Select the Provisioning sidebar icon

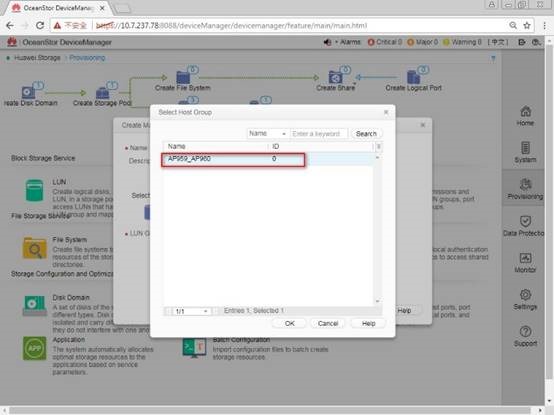525,184
